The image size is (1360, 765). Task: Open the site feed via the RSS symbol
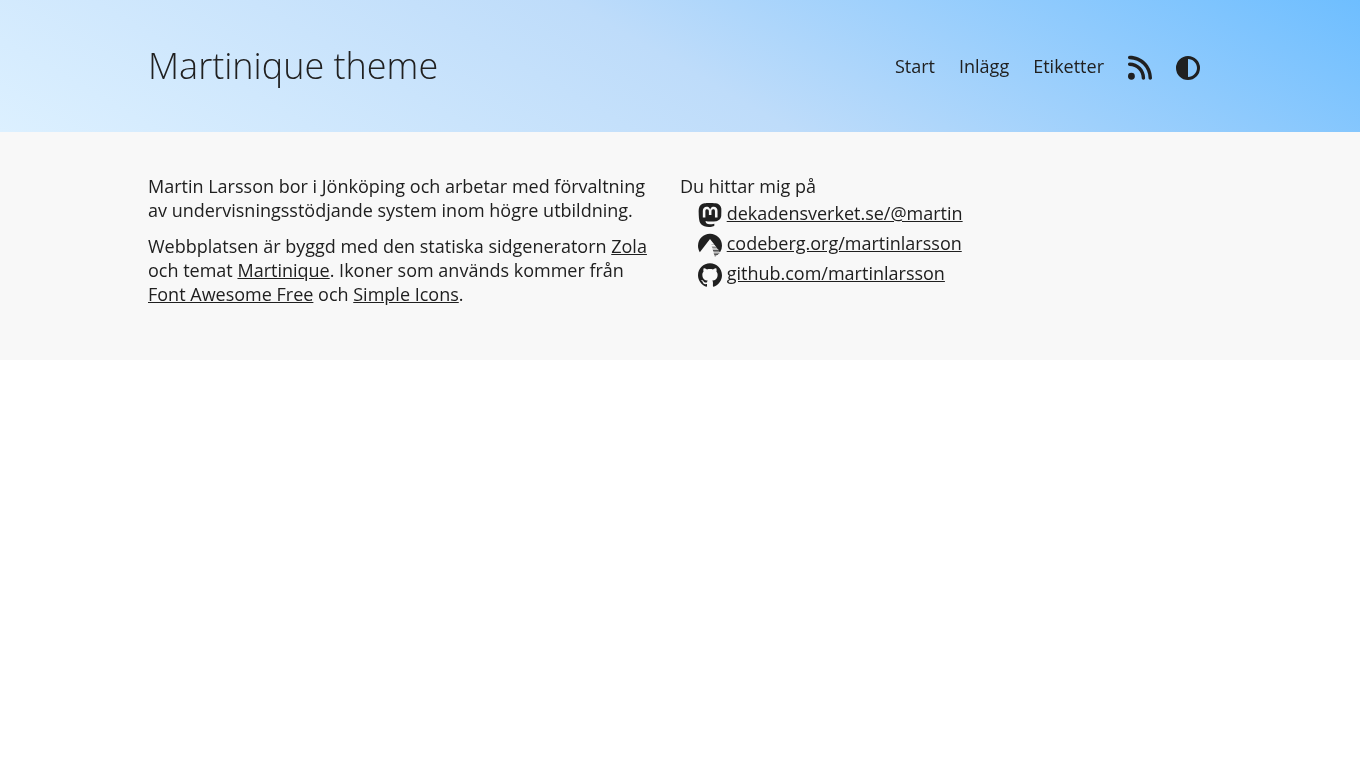coord(1140,67)
